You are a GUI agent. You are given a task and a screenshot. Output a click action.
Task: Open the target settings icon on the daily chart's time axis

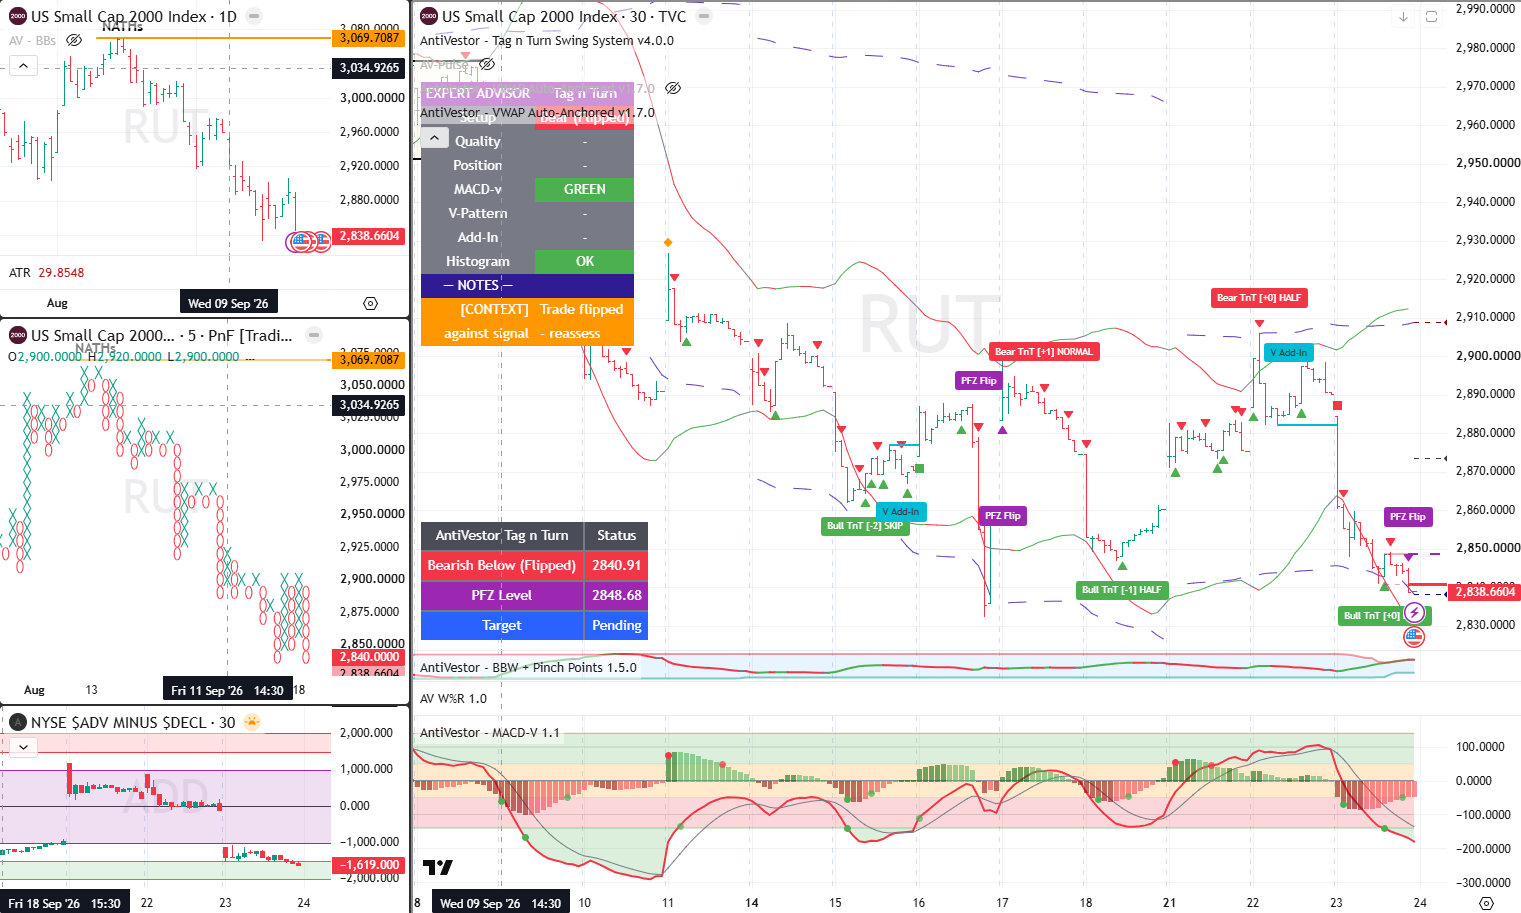[370, 303]
